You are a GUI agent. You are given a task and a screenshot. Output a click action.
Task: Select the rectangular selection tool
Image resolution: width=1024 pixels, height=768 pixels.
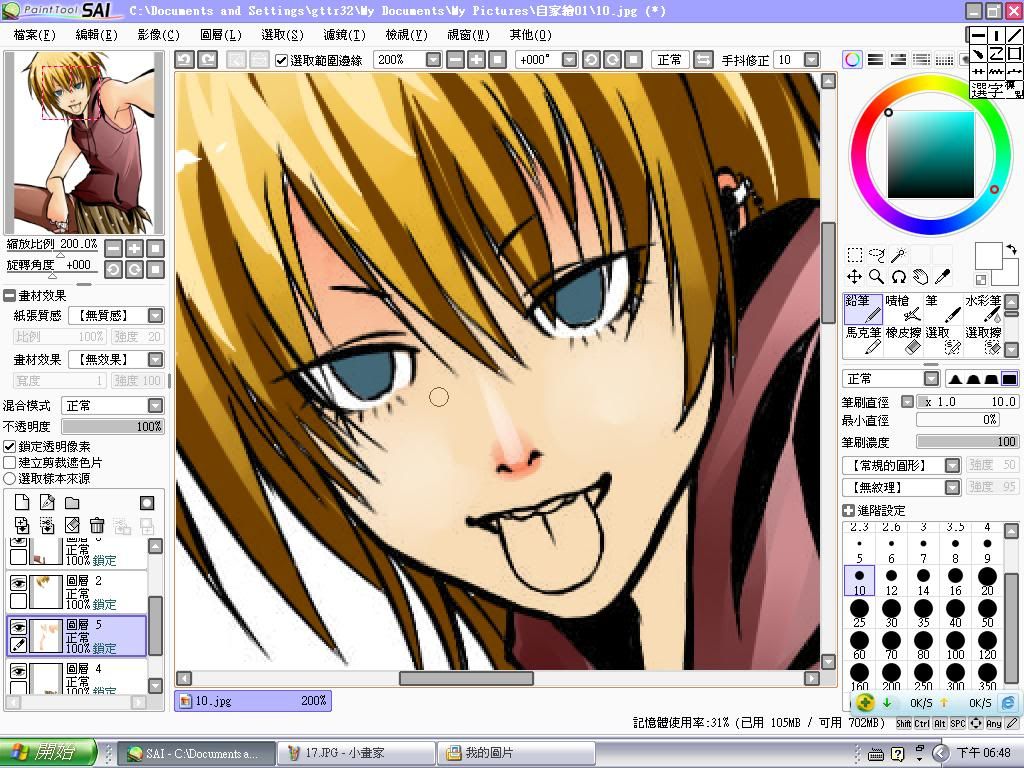855,255
